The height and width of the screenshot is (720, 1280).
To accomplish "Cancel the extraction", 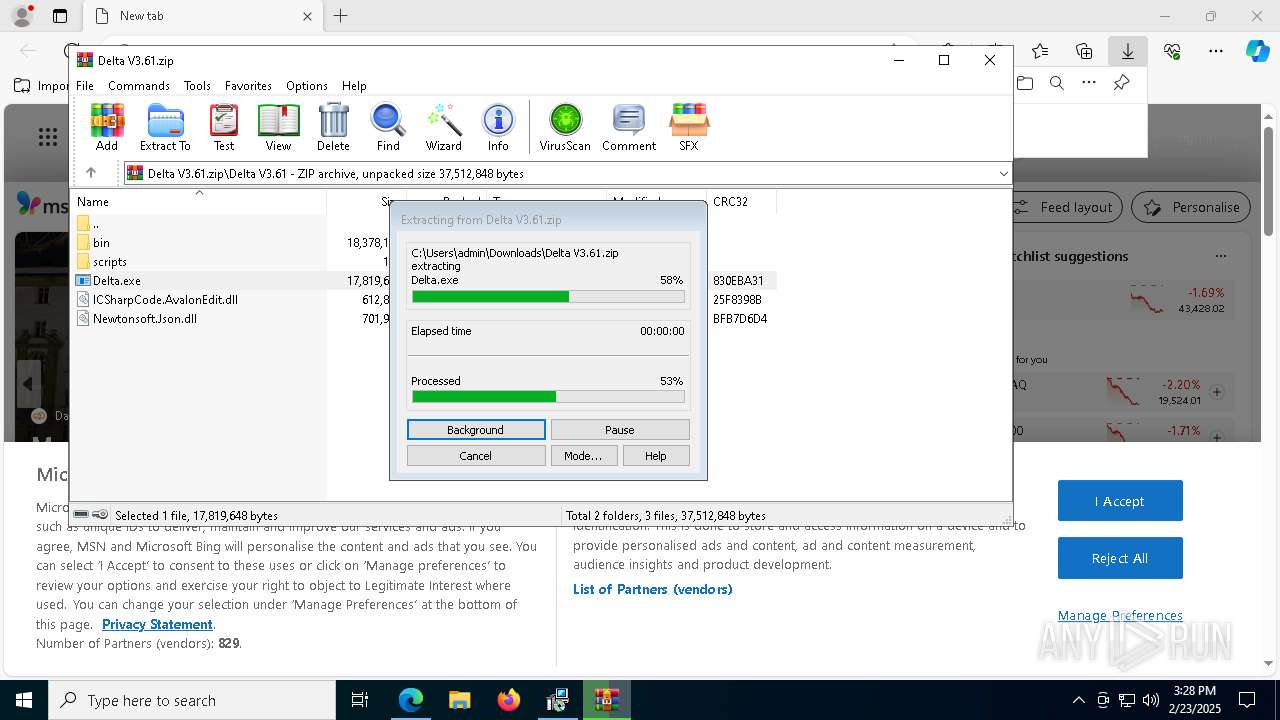I will 476,456.
